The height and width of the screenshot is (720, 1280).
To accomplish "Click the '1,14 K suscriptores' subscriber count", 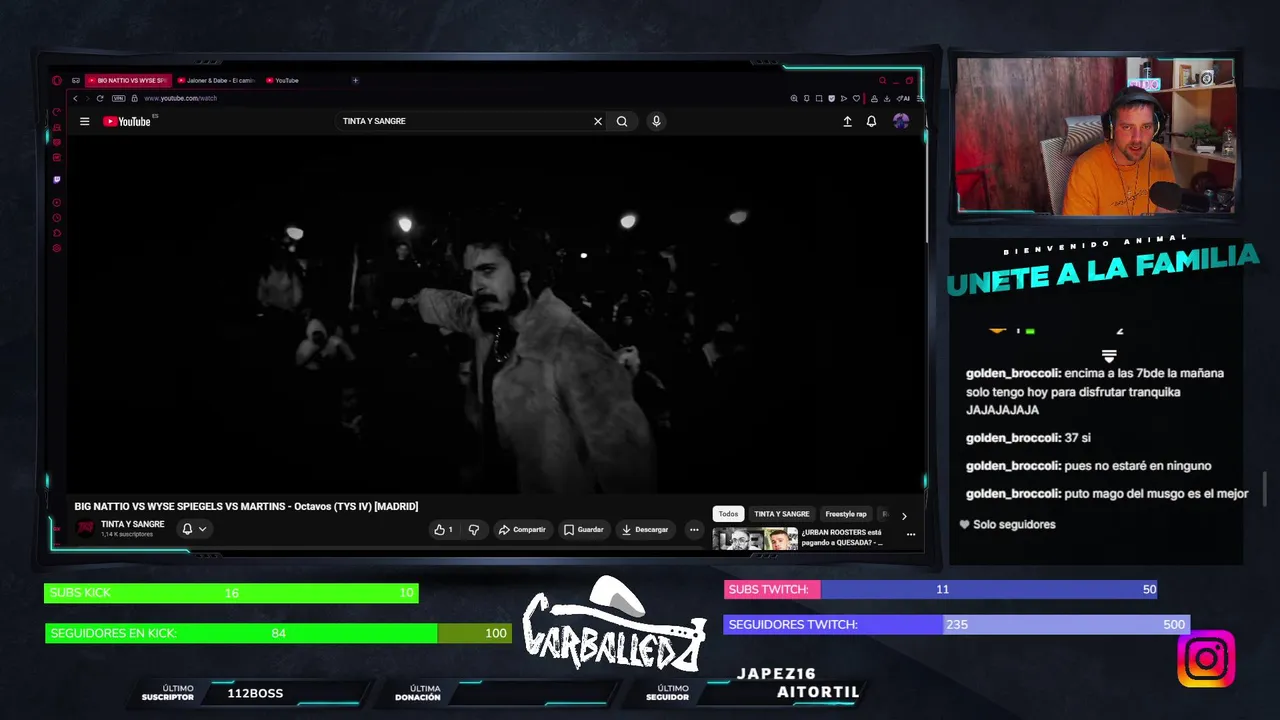I will click(127, 534).
